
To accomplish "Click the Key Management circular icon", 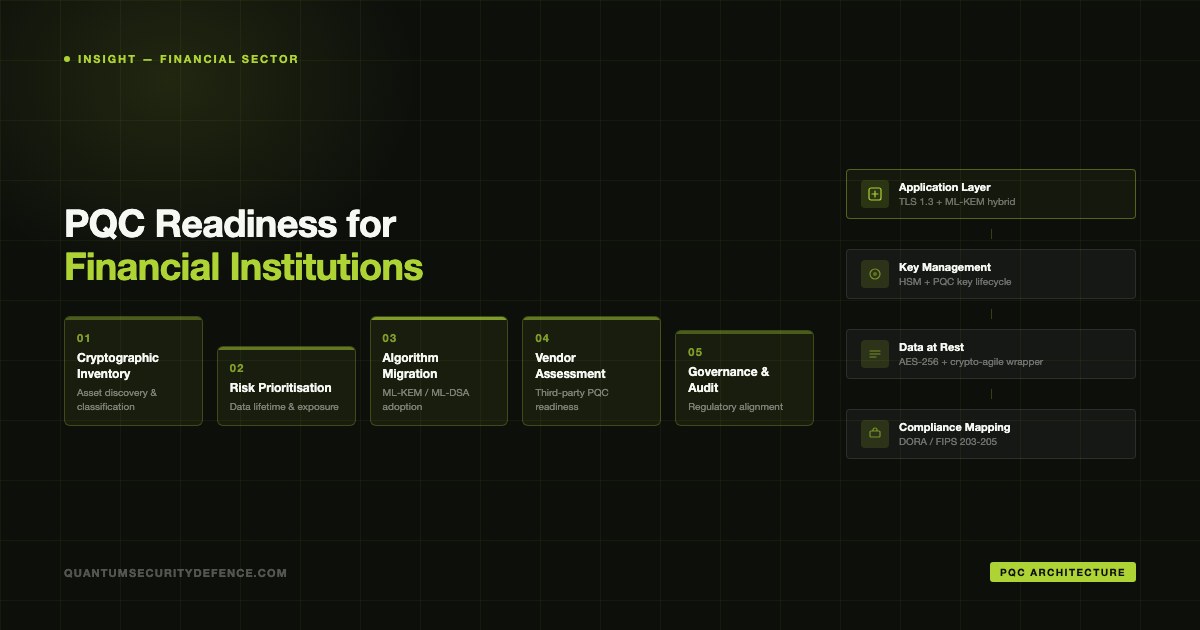I will [x=875, y=274].
